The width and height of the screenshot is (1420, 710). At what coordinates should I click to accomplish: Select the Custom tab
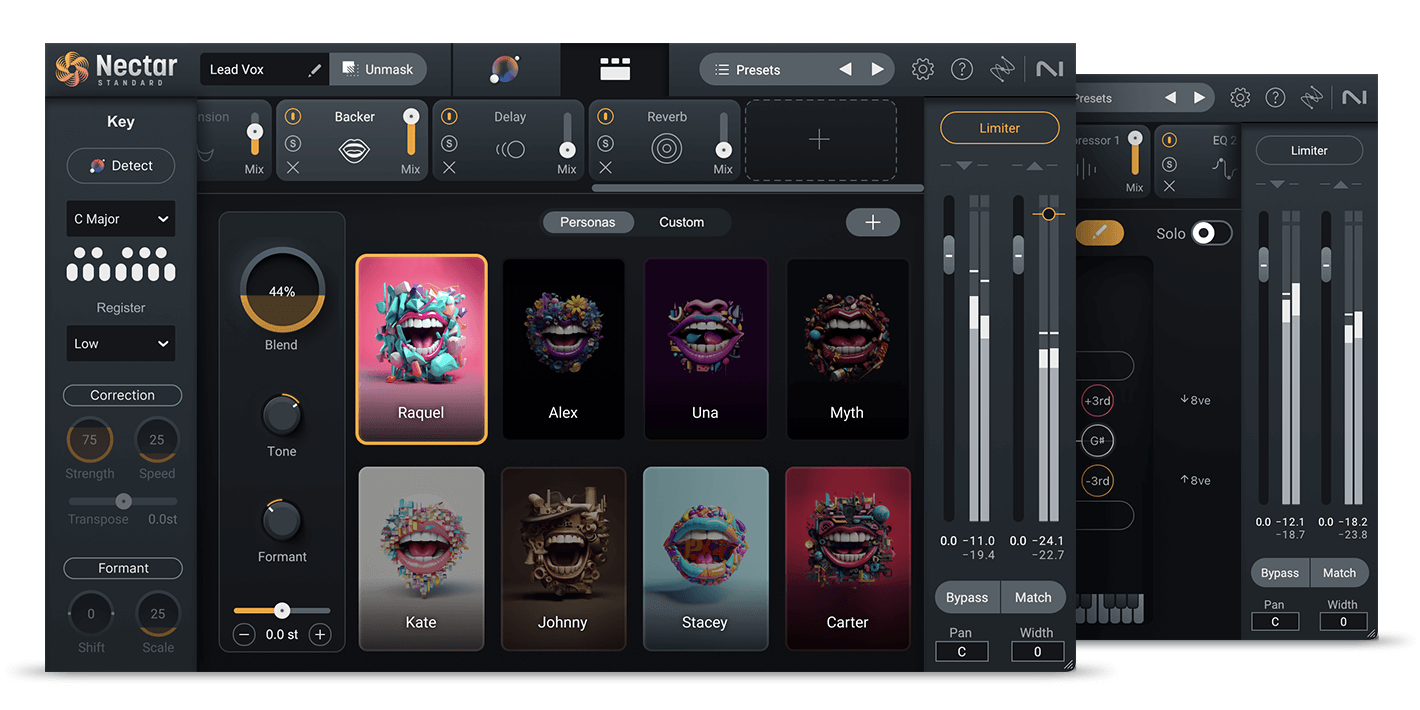681,222
